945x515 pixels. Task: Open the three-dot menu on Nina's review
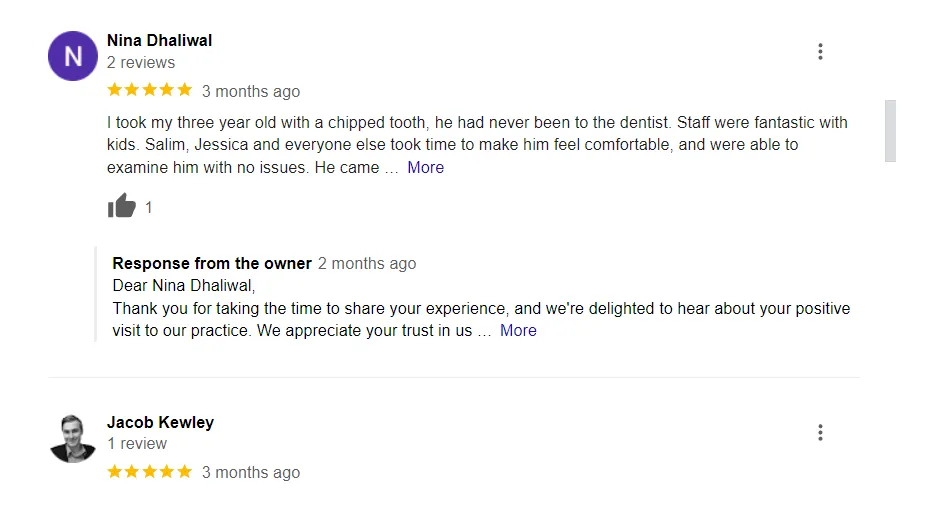pos(820,52)
